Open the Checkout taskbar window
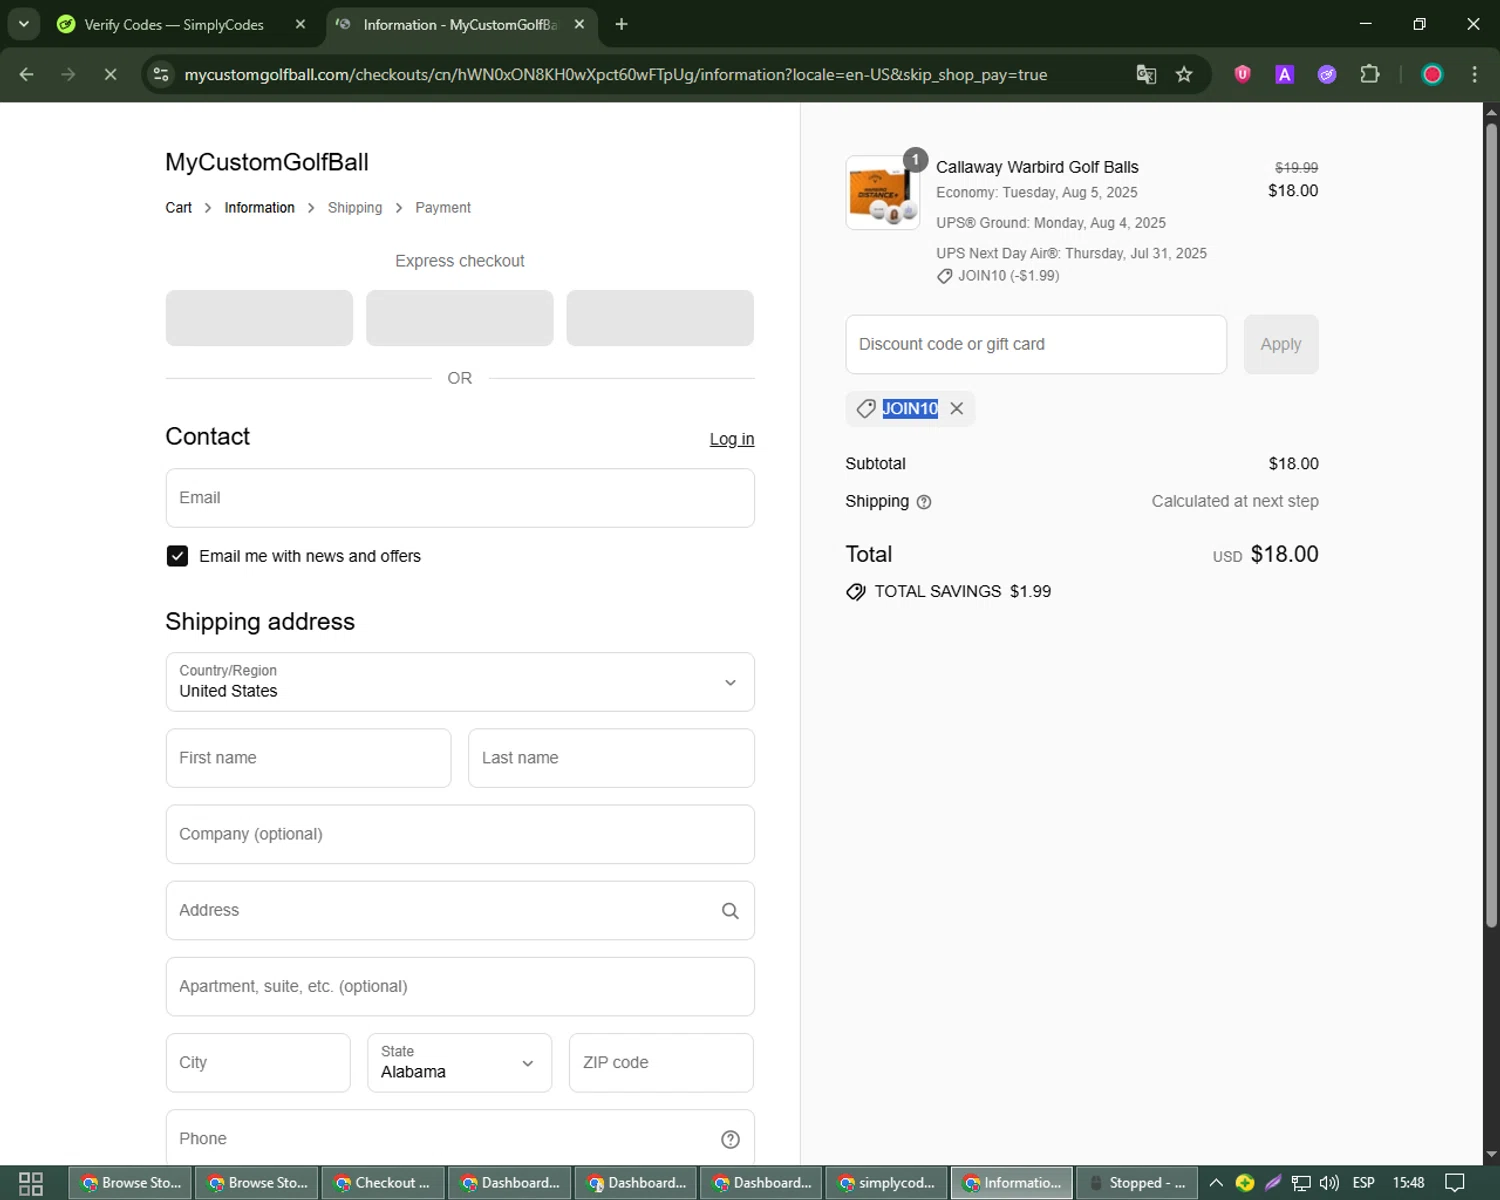 pyautogui.click(x=383, y=1183)
